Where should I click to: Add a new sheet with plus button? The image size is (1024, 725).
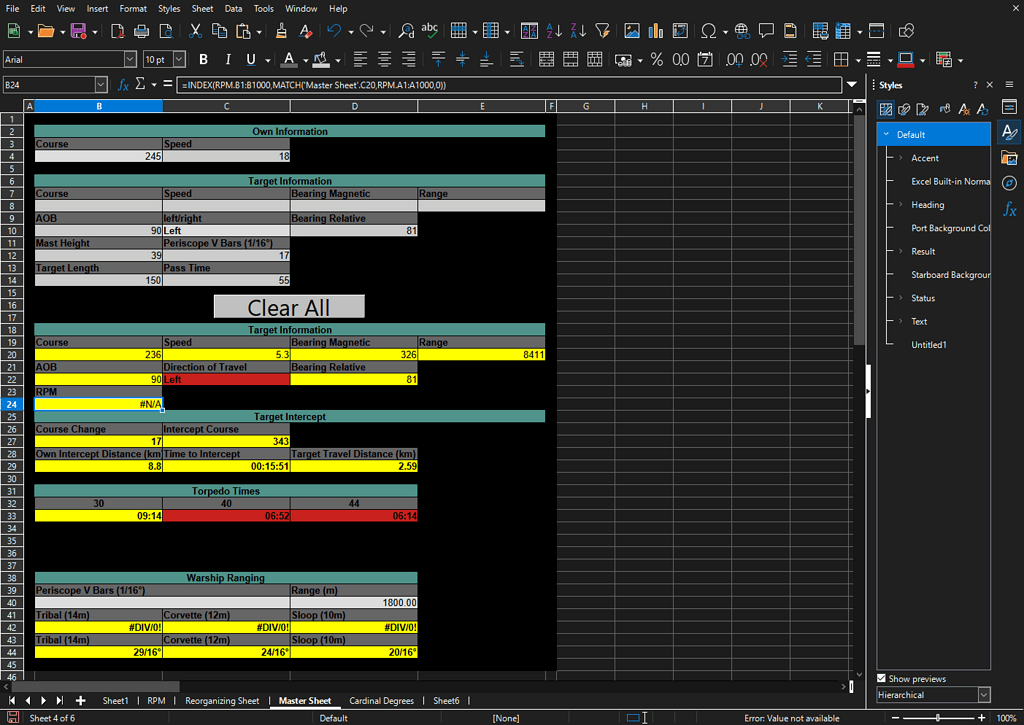tap(80, 700)
